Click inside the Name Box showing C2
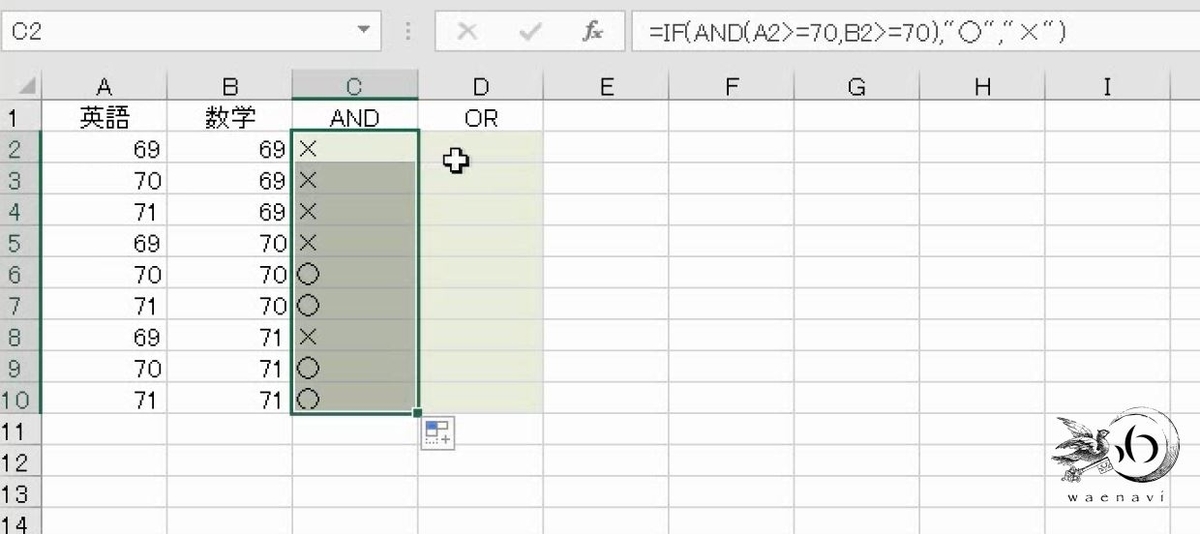This screenshot has width=1200, height=534. point(178,32)
